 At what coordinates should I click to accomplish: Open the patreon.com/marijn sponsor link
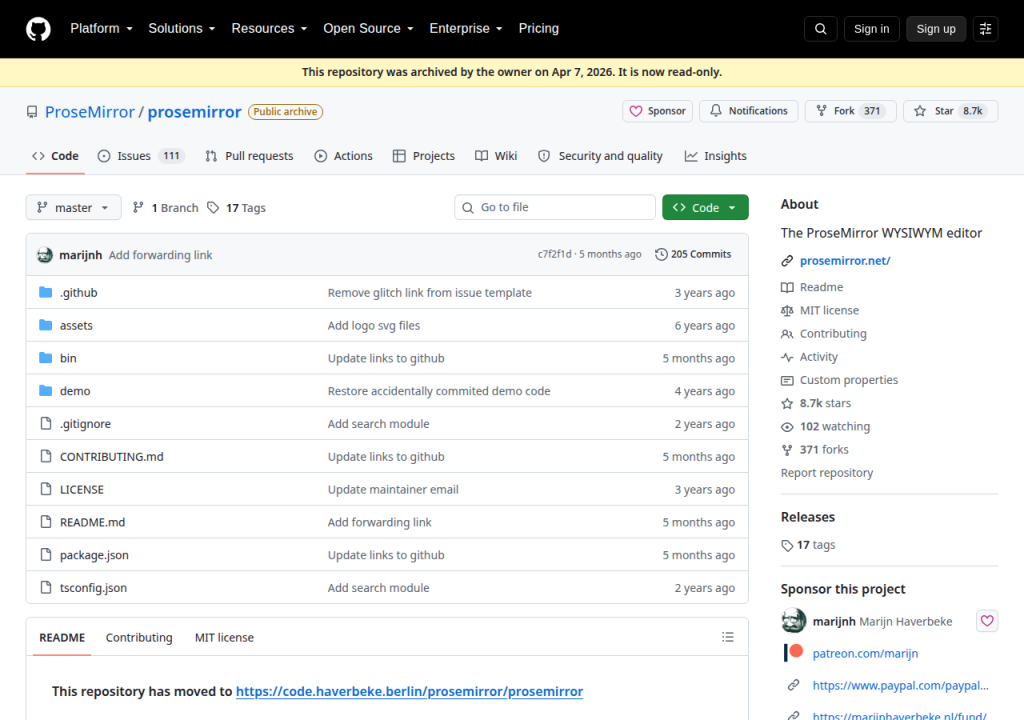point(865,653)
